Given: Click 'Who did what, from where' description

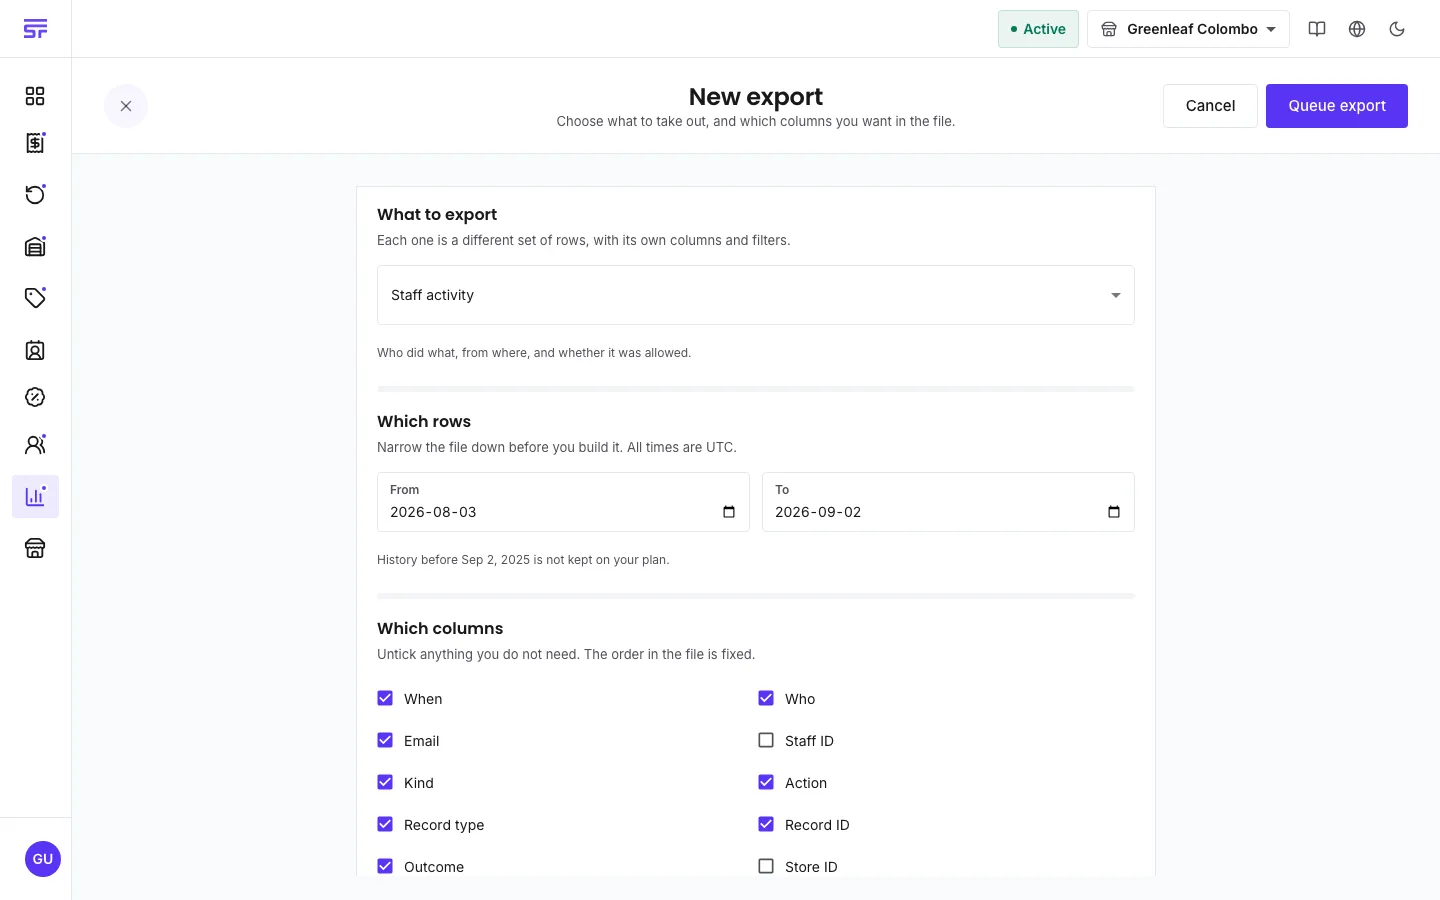Looking at the screenshot, I should (534, 353).
